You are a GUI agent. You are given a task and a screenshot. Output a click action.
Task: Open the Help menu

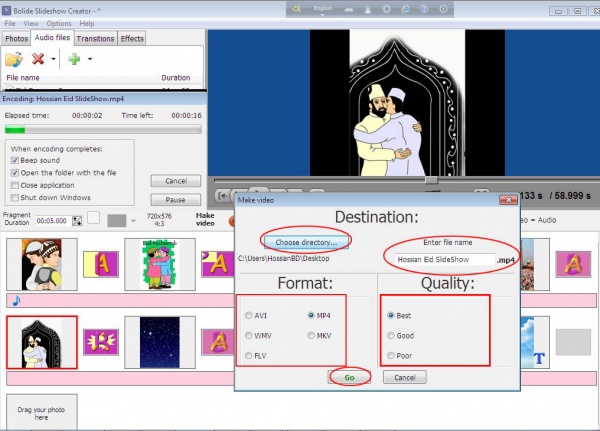(87, 23)
